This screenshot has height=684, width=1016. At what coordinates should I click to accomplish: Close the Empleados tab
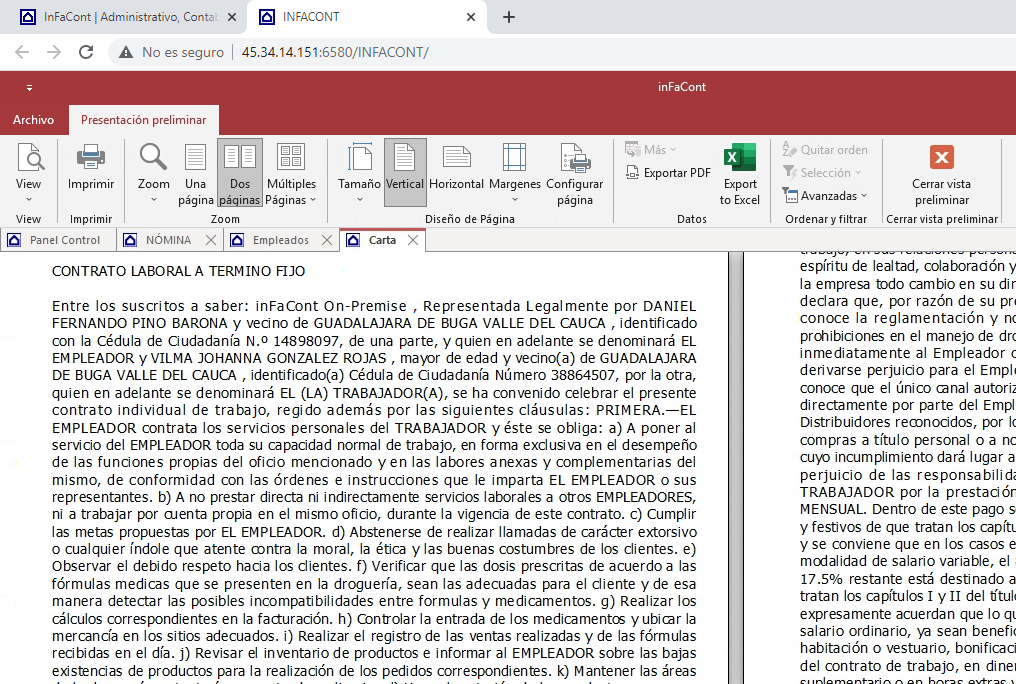pos(327,240)
